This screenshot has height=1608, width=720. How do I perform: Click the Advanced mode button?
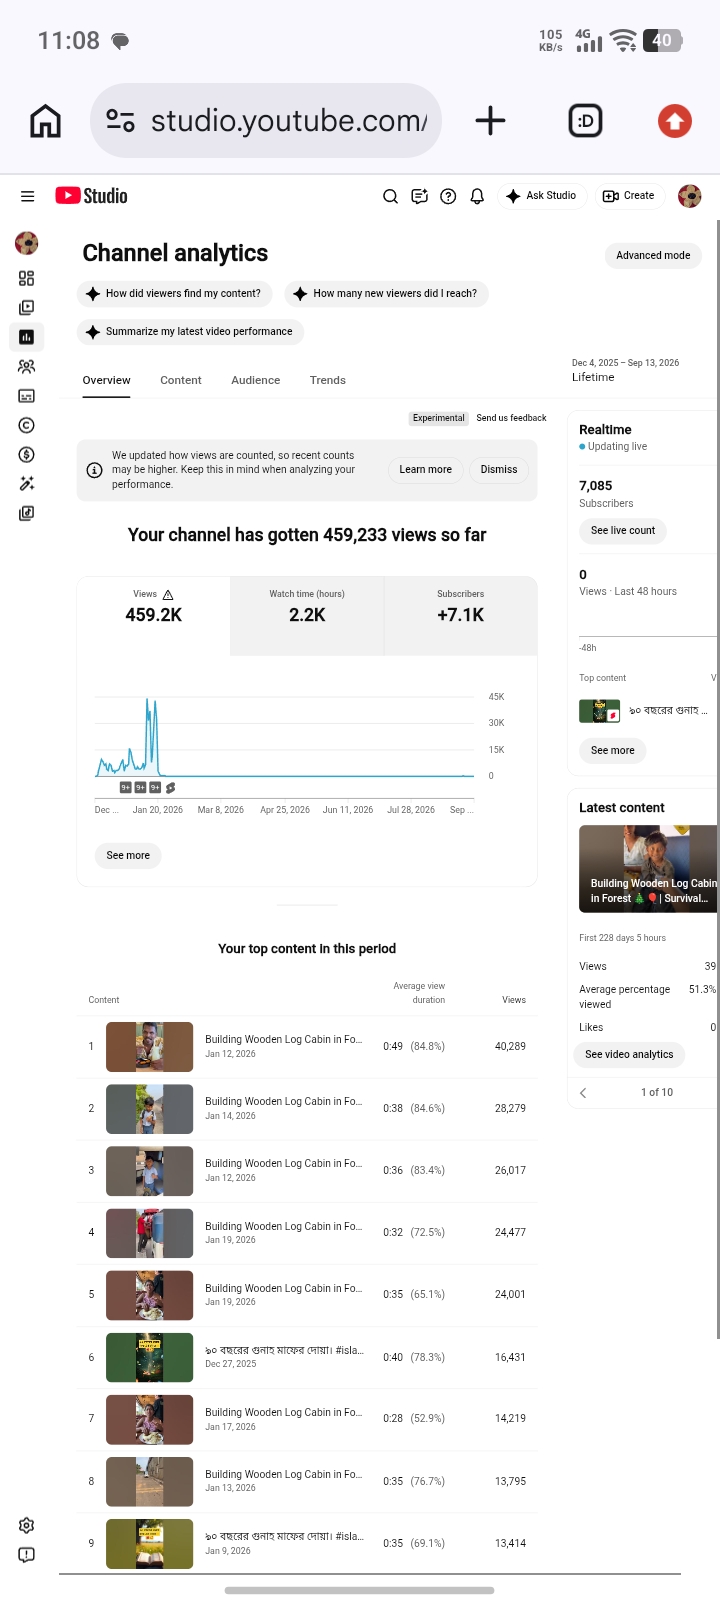point(653,255)
